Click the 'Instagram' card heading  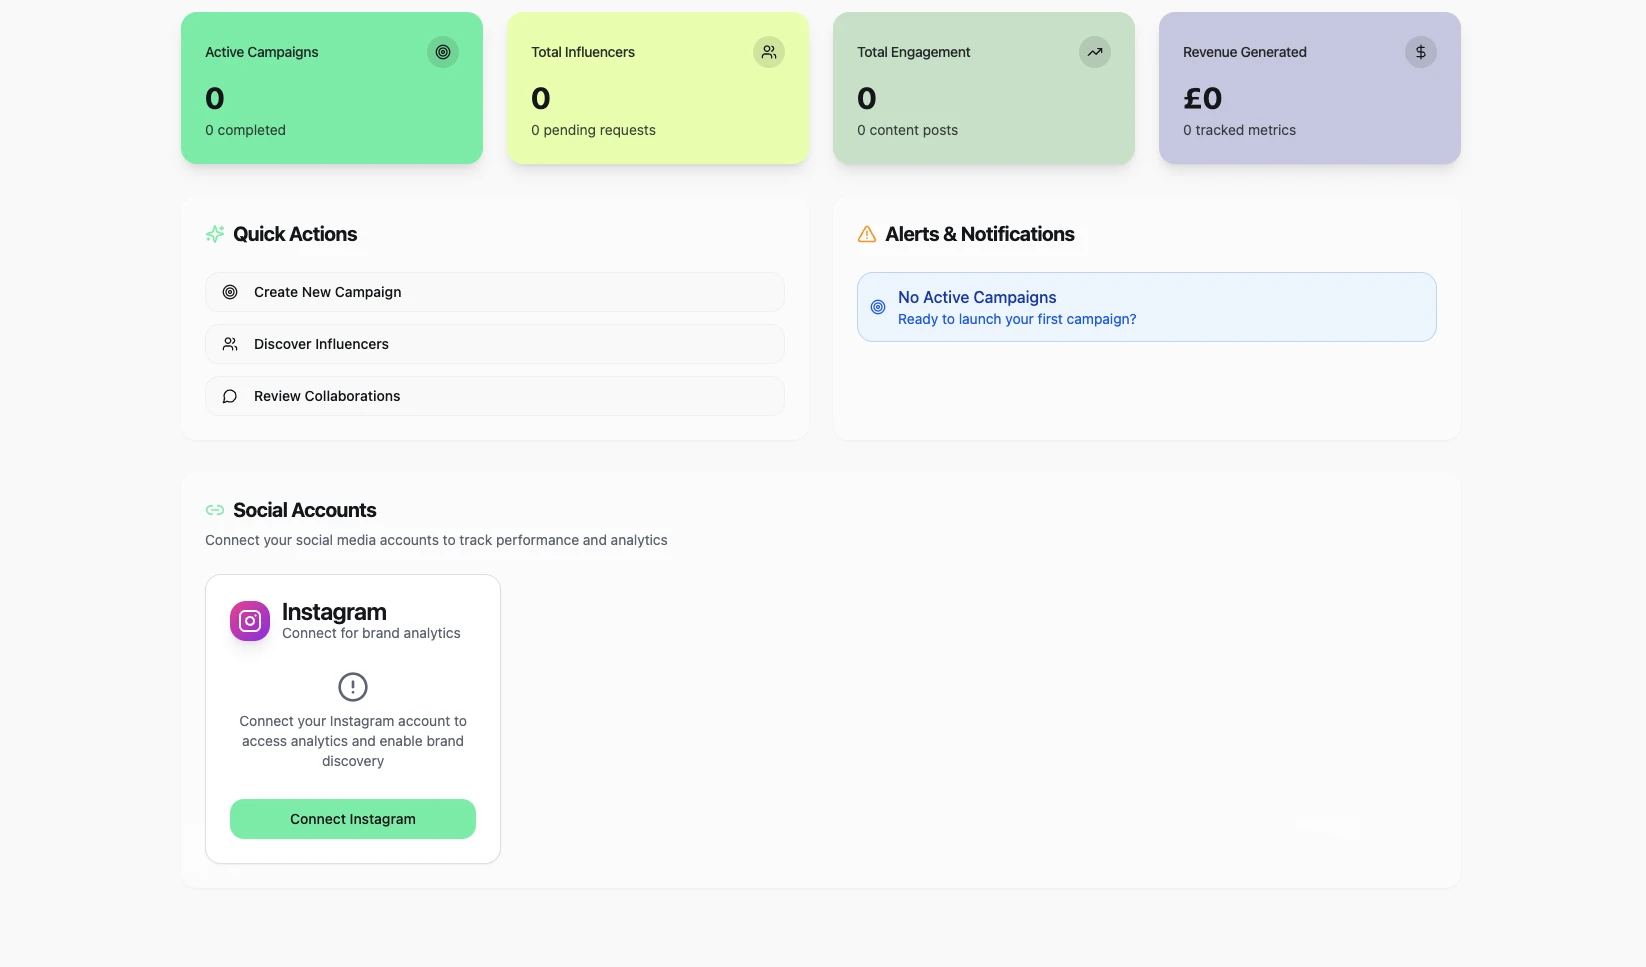point(334,611)
